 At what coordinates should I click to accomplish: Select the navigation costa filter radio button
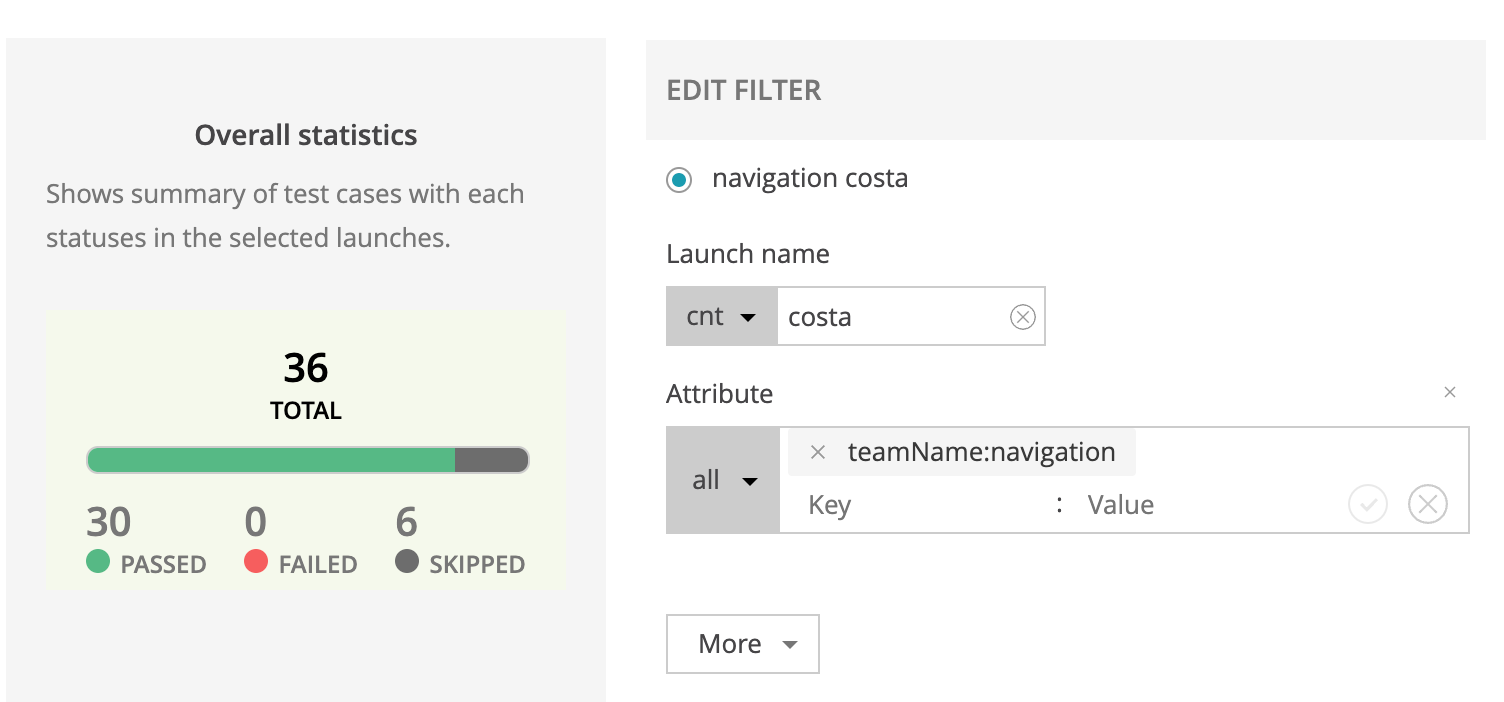pos(679,180)
